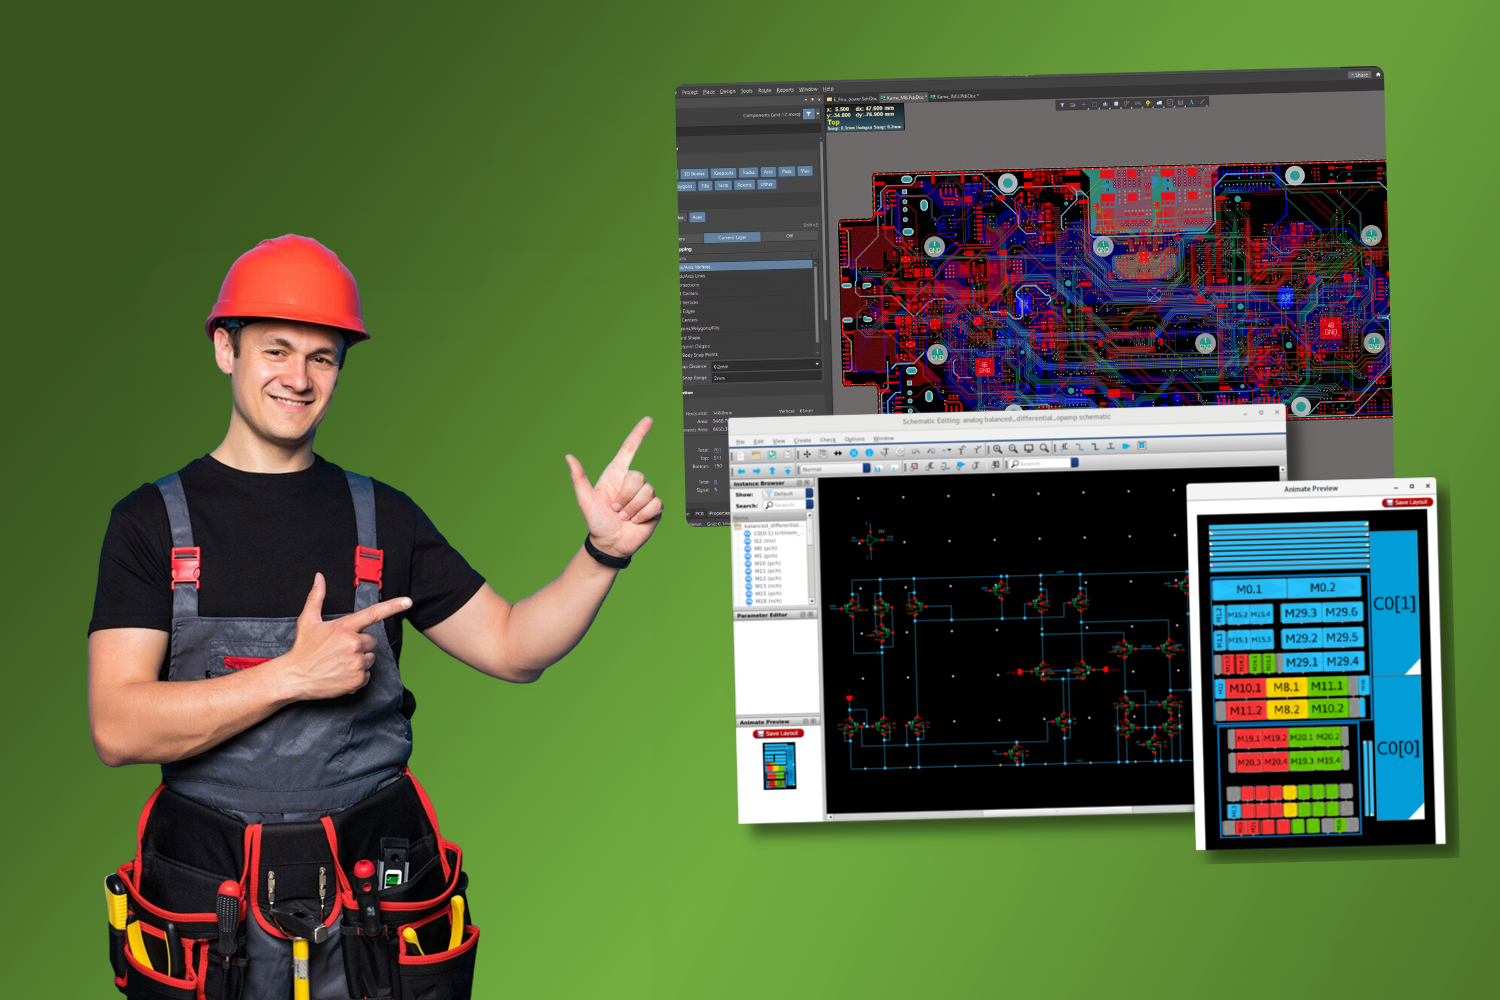Click the blue up arrow navigation icon

point(772,471)
